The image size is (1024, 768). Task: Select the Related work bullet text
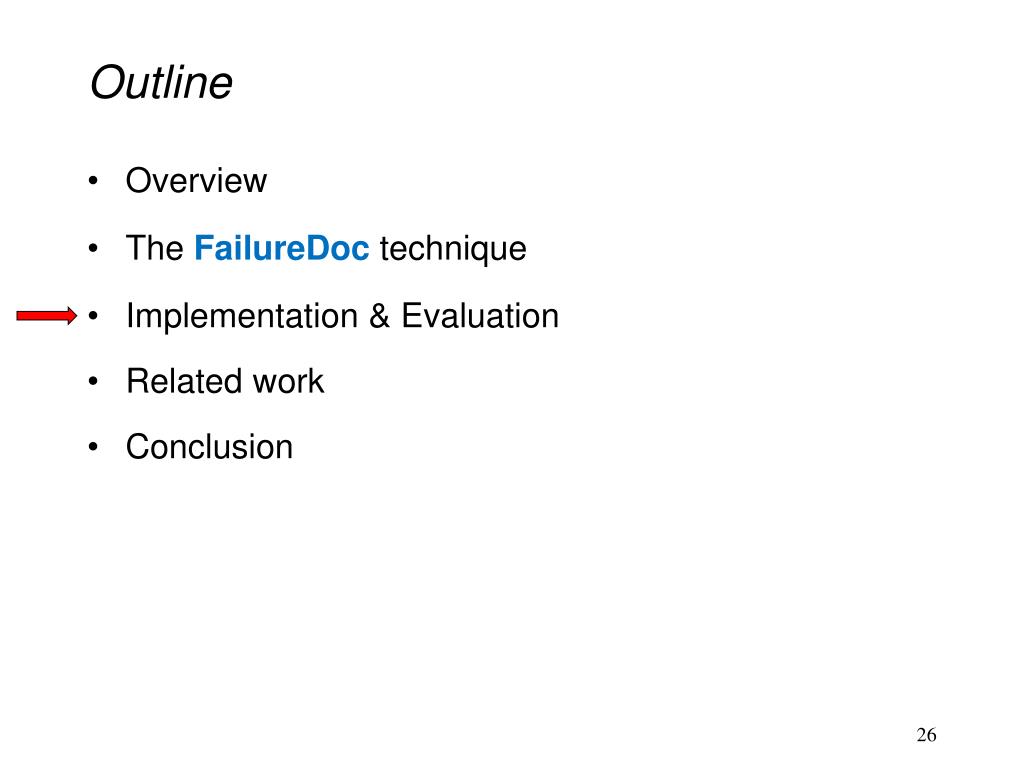[x=225, y=382]
